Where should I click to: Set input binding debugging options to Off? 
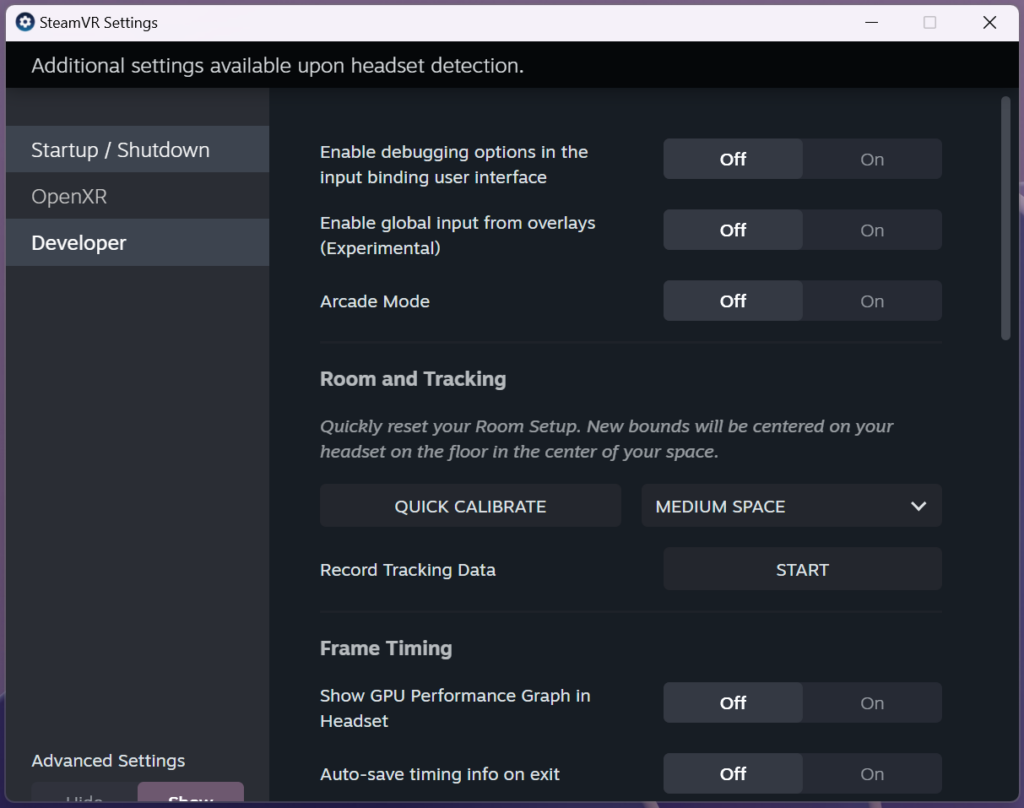(733, 159)
